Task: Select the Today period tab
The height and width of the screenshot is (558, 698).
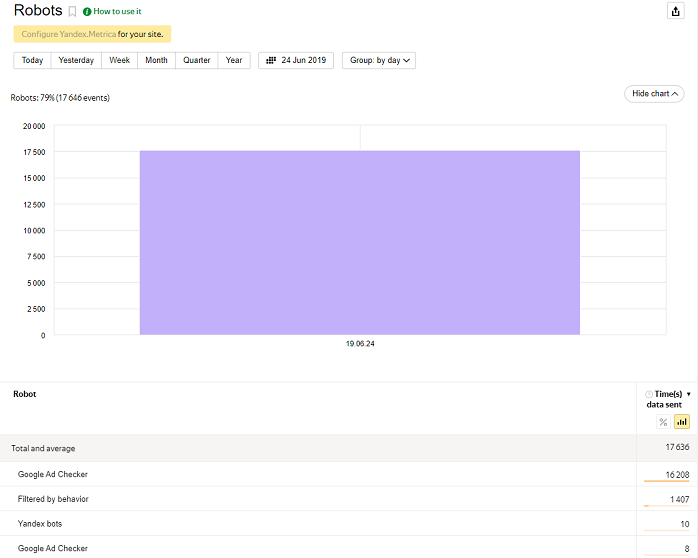Action: [32, 60]
